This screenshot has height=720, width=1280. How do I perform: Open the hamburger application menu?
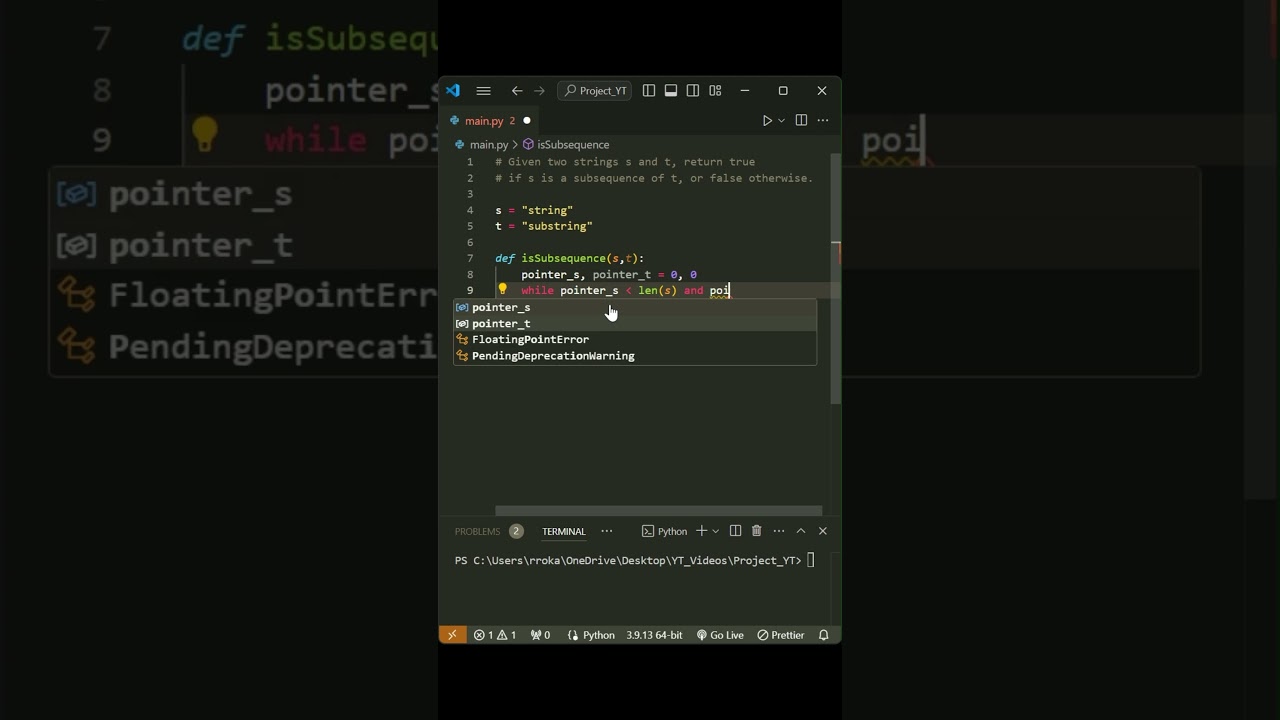coord(484,91)
